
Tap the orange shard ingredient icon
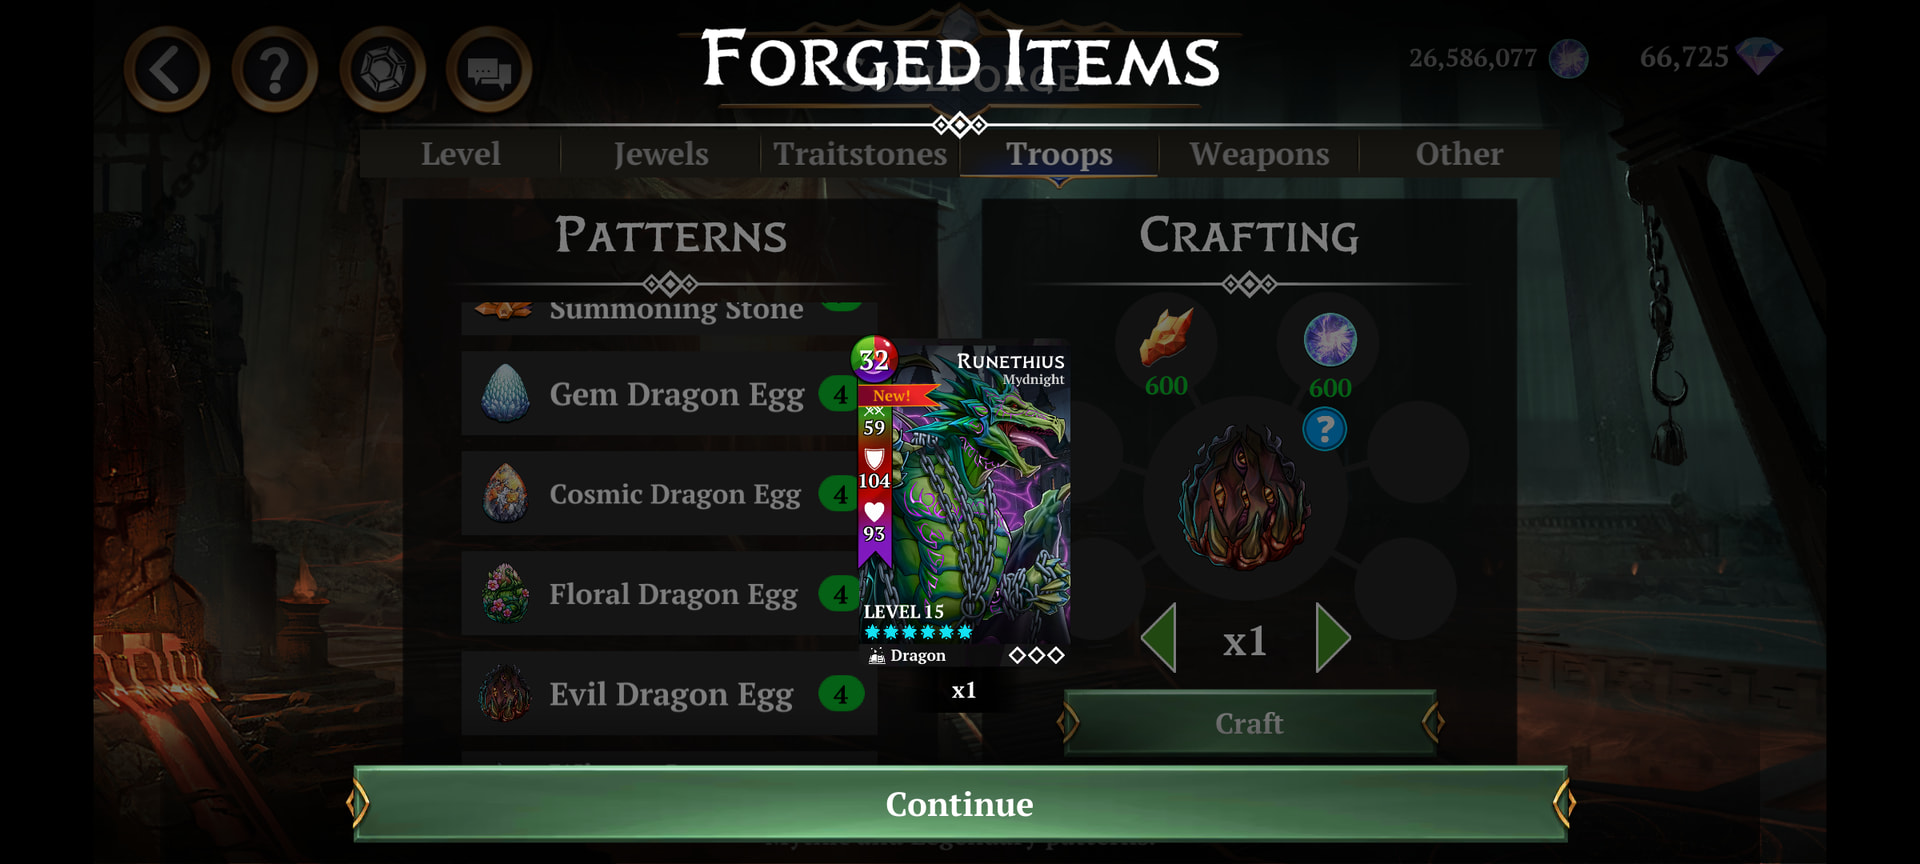click(1166, 337)
